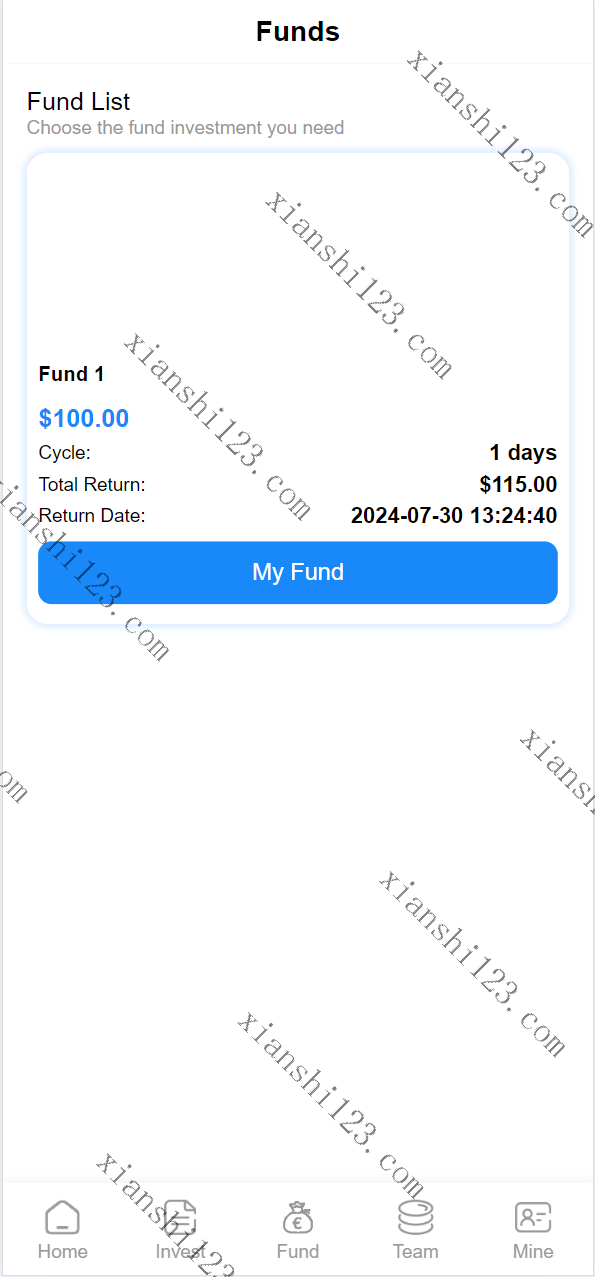Viewport: 595px width, 1277px height.
Task: Open the Team coins stack icon
Action: pos(415,1217)
